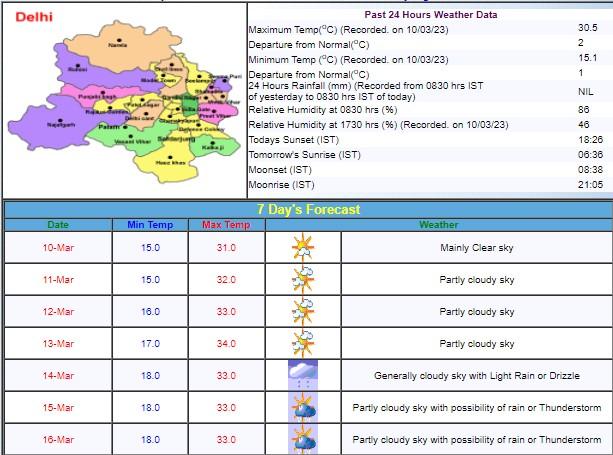613x455 pixels.
Task: Click the 10-Mar mainly clear sky icon
Action: click(x=303, y=247)
